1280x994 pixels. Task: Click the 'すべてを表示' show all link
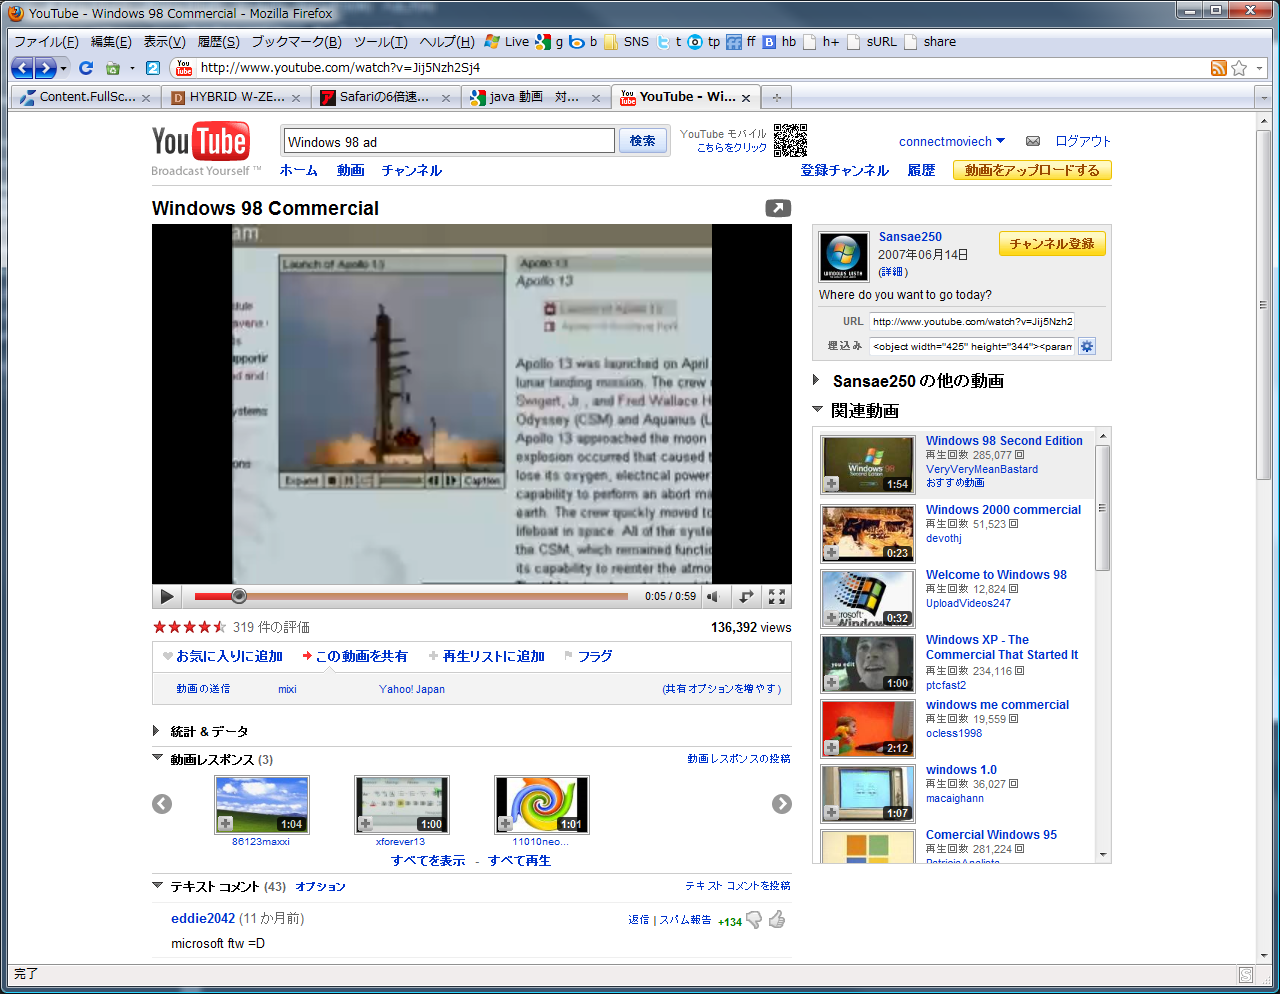coord(428,860)
